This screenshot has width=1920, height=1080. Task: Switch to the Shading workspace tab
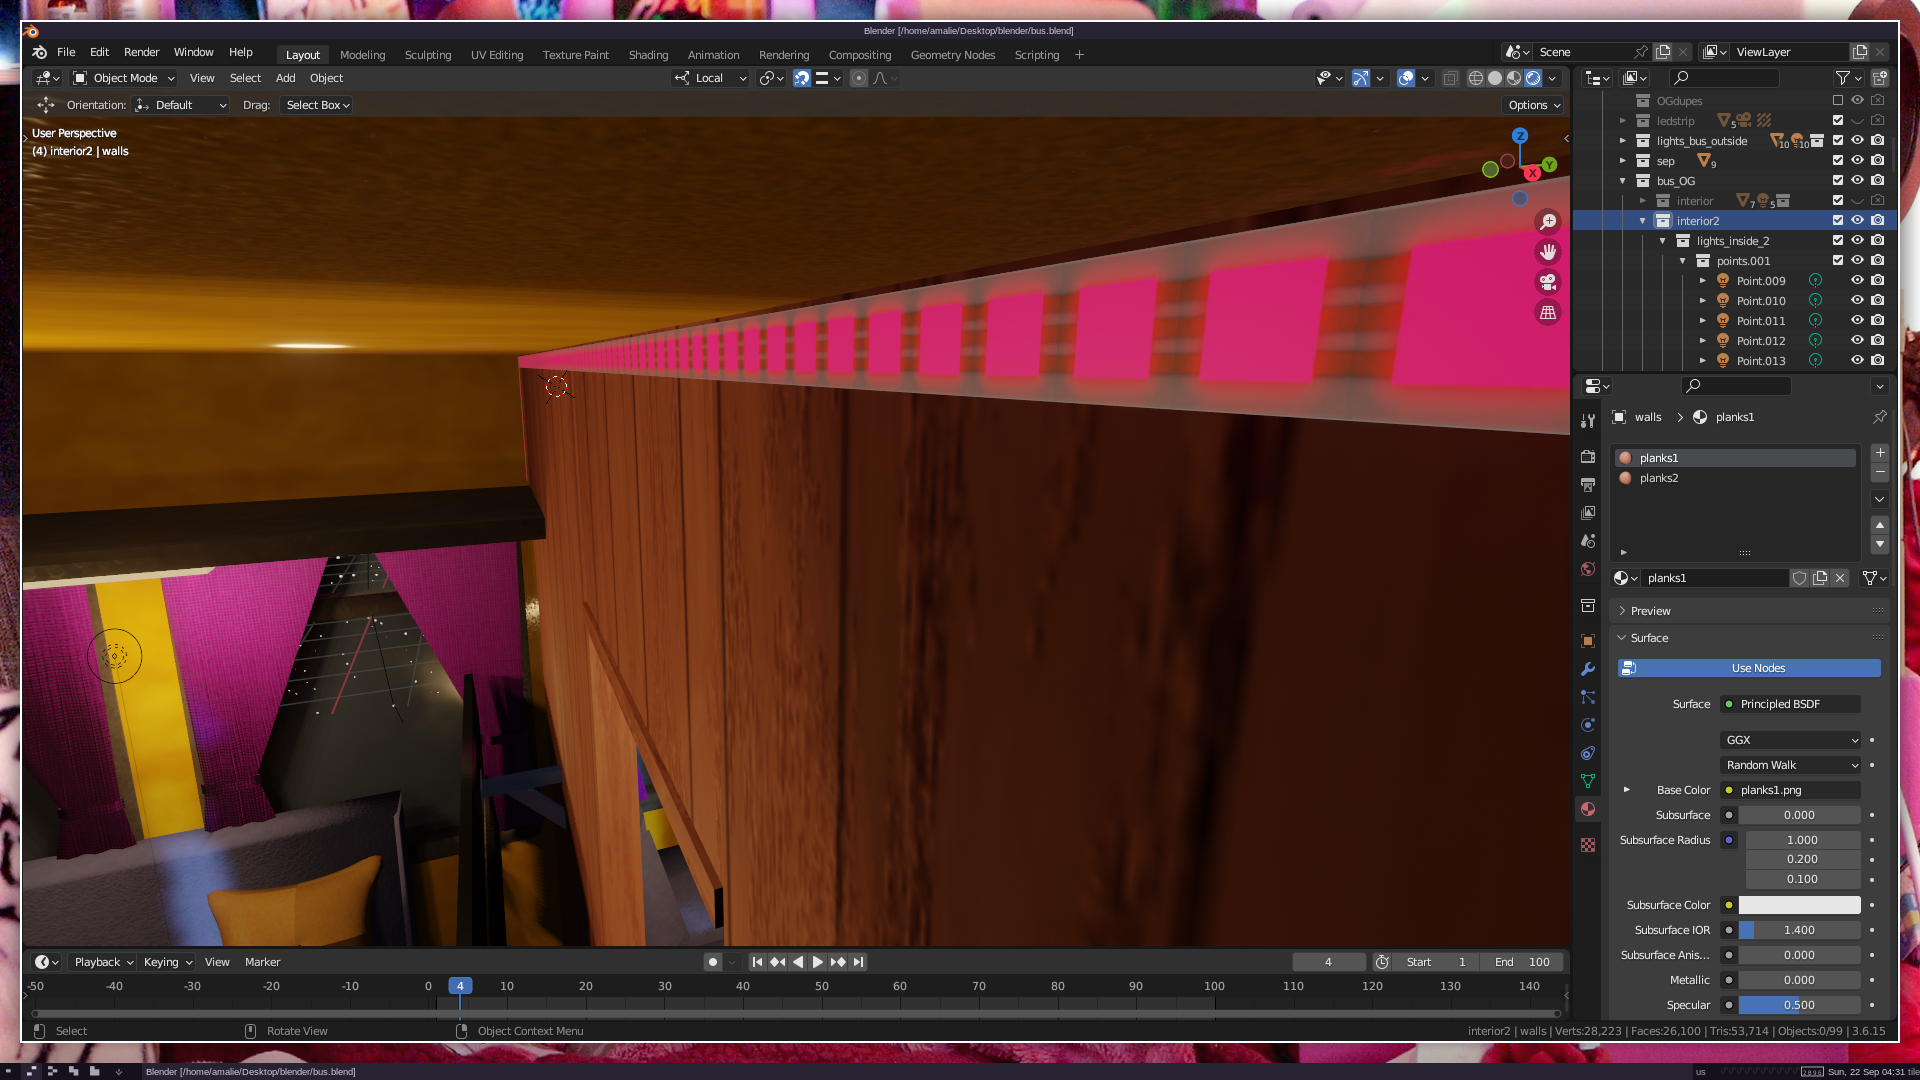(648, 55)
